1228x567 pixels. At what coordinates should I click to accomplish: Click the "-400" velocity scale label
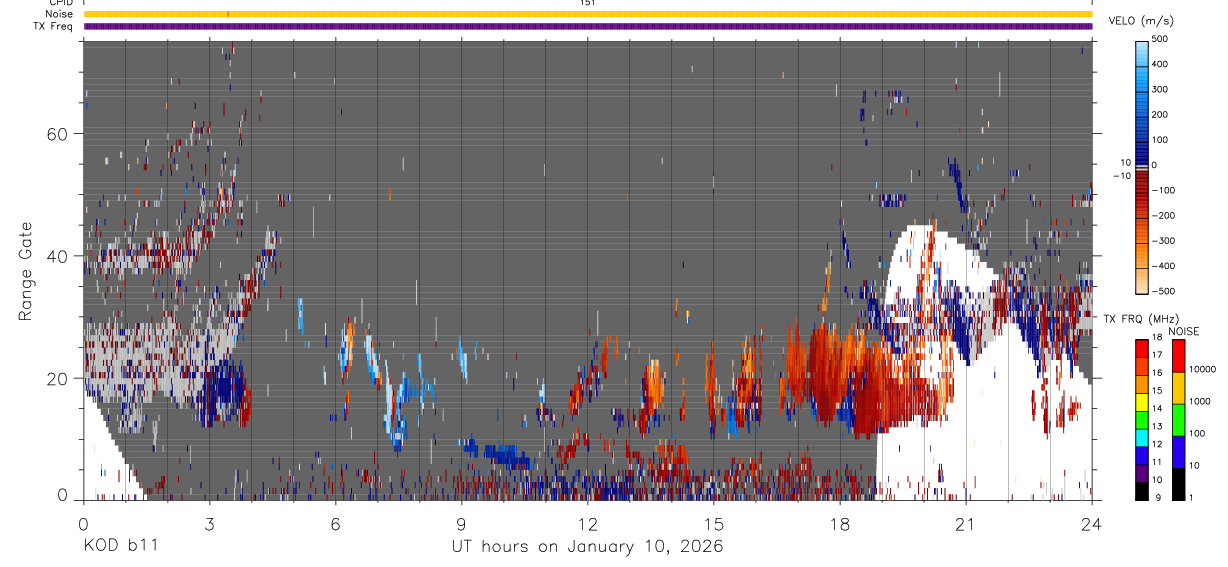click(x=1163, y=265)
